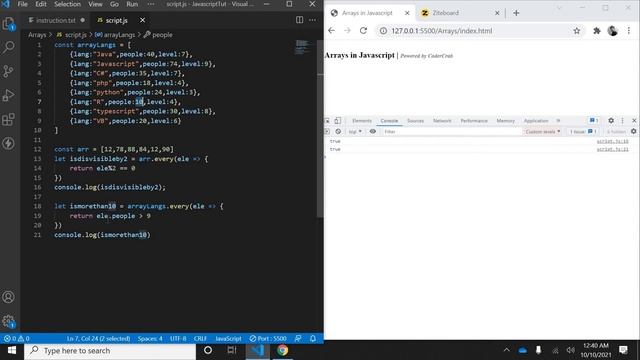
Task: Switch to the Elements DevTools tab
Action: tap(362, 121)
